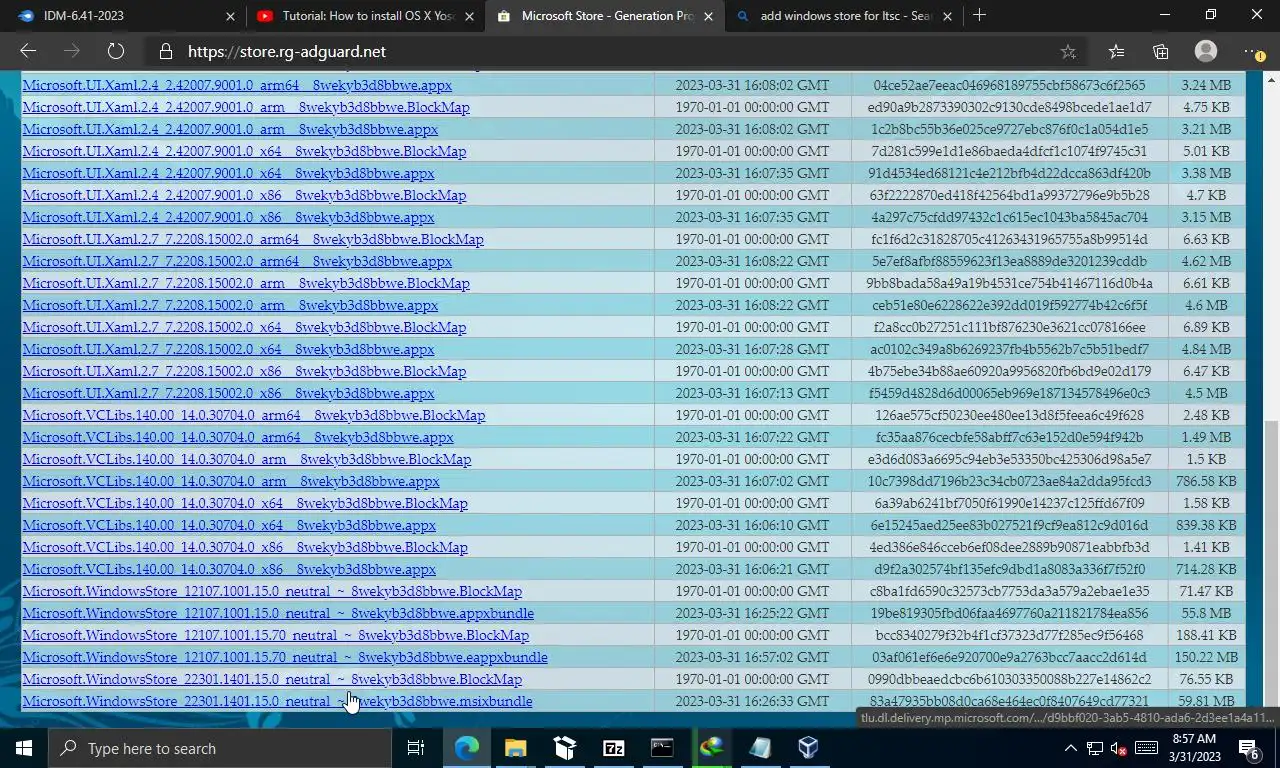Download UI.Xaml.2.7 x86 BlockMap link
The image size is (1280, 768).
pos(244,371)
